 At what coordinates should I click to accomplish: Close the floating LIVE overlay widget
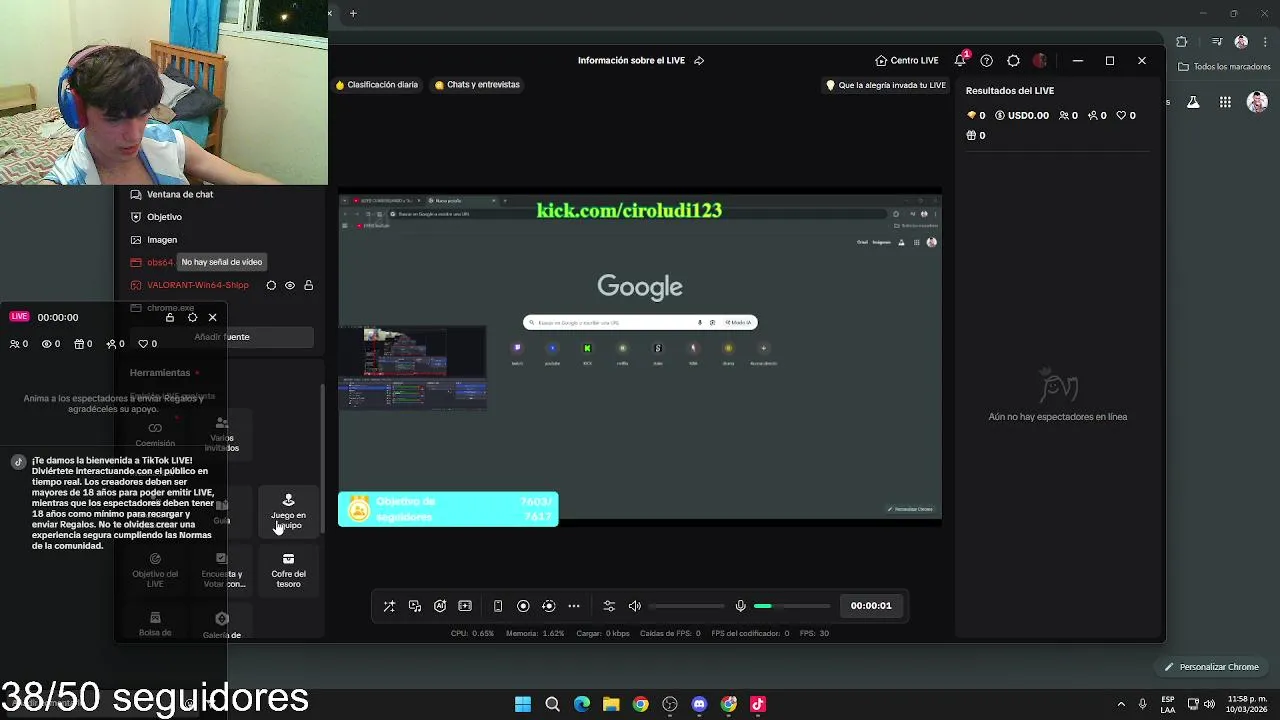click(212, 317)
